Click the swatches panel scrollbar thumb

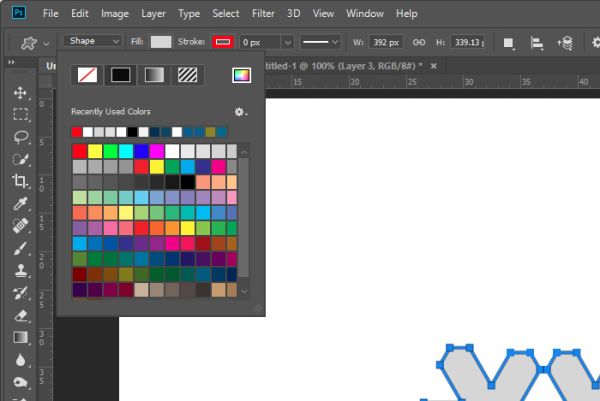point(244,217)
